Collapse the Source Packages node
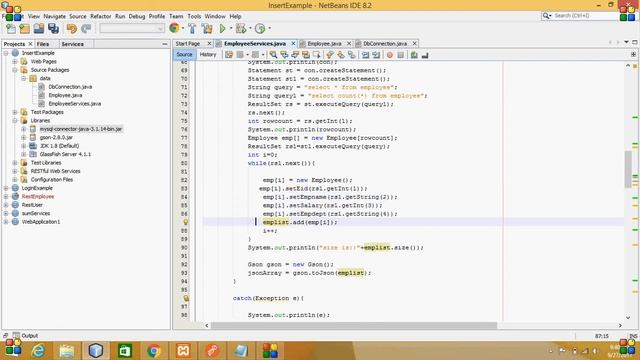640x360 pixels. [15, 70]
